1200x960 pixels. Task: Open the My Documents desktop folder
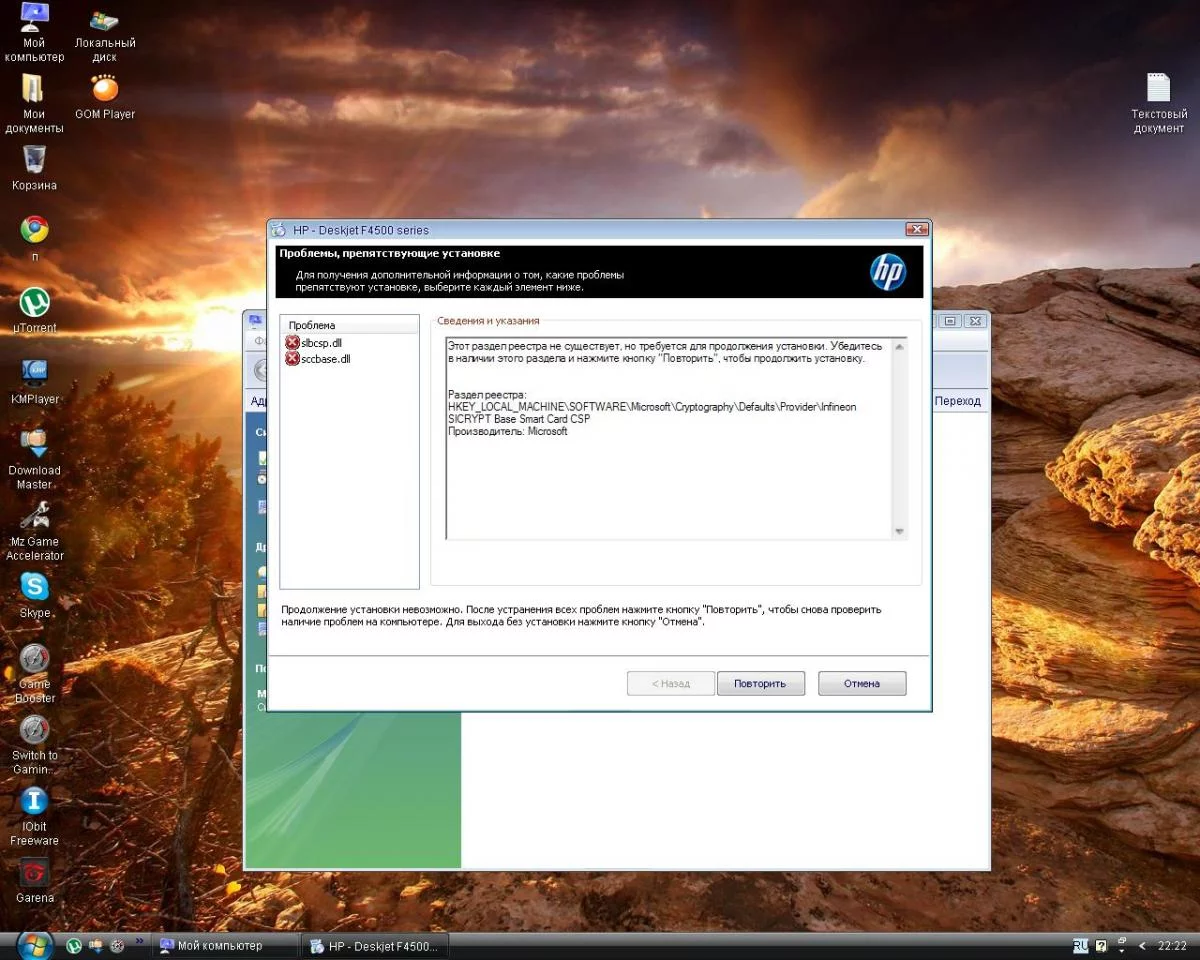[x=34, y=103]
